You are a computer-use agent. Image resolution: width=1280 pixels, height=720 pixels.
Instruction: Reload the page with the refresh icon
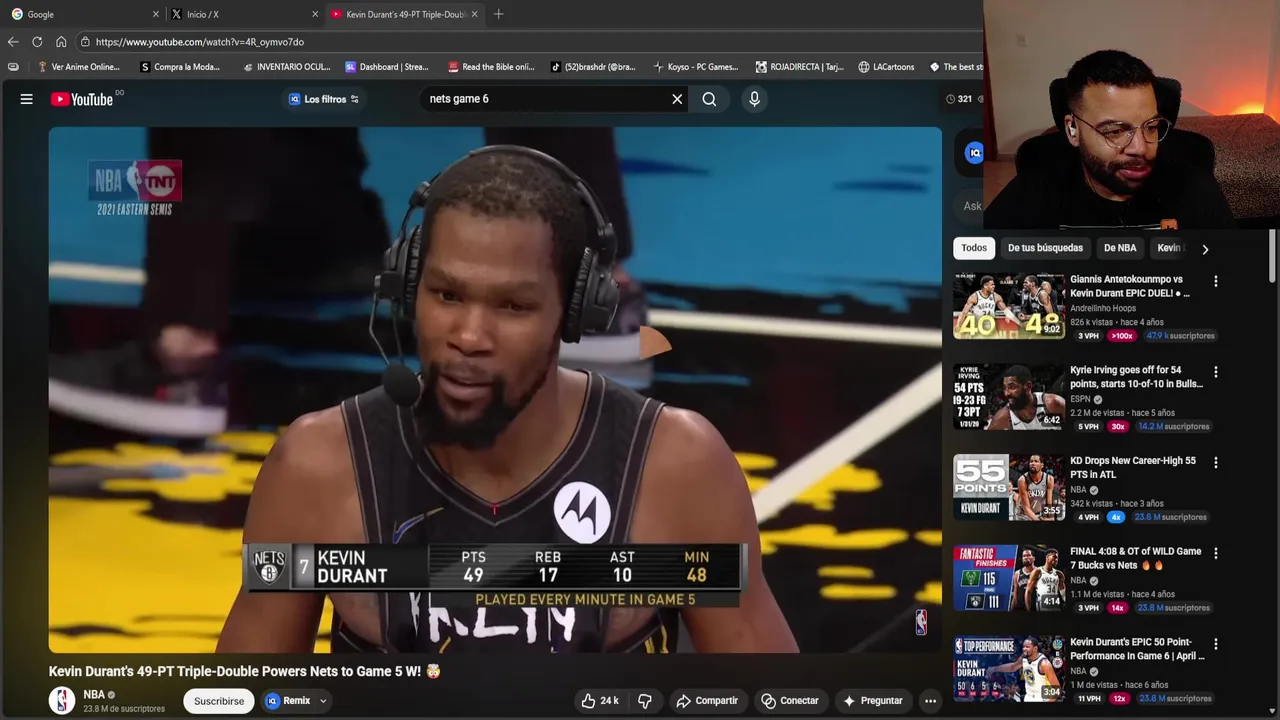tap(37, 42)
